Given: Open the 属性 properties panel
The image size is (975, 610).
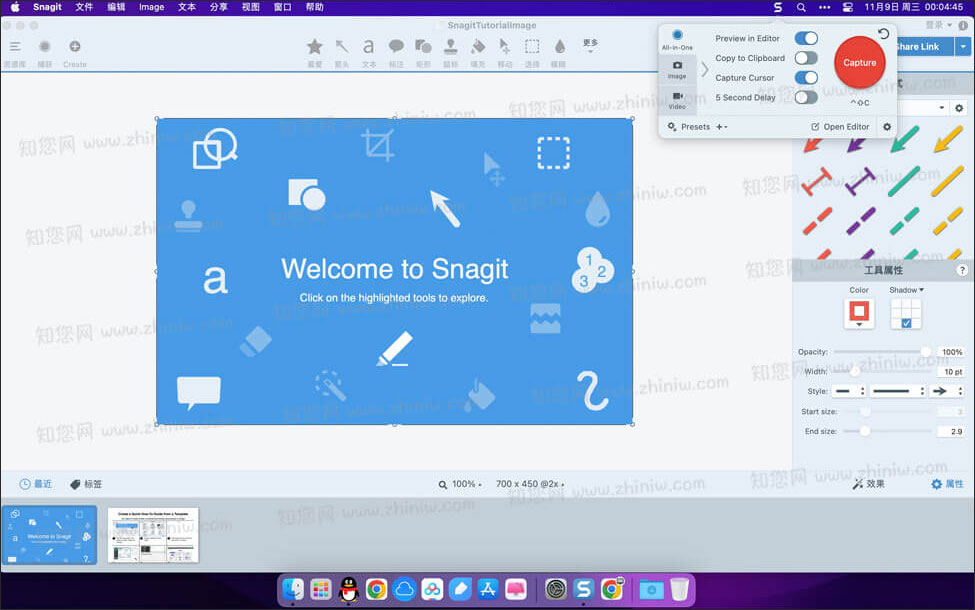Looking at the screenshot, I should pos(947,484).
